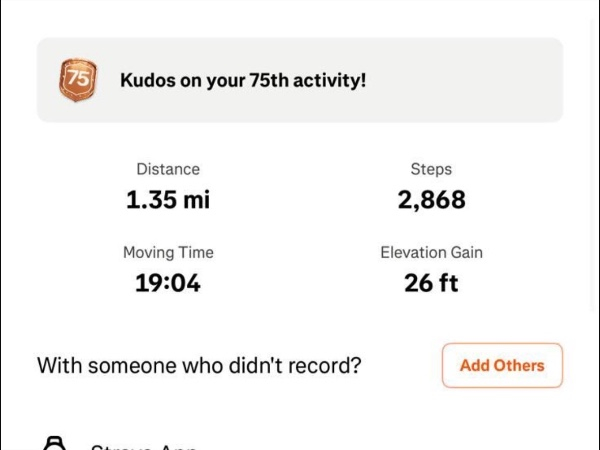Click the Add Others button
600x450 pixels.
(502, 365)
